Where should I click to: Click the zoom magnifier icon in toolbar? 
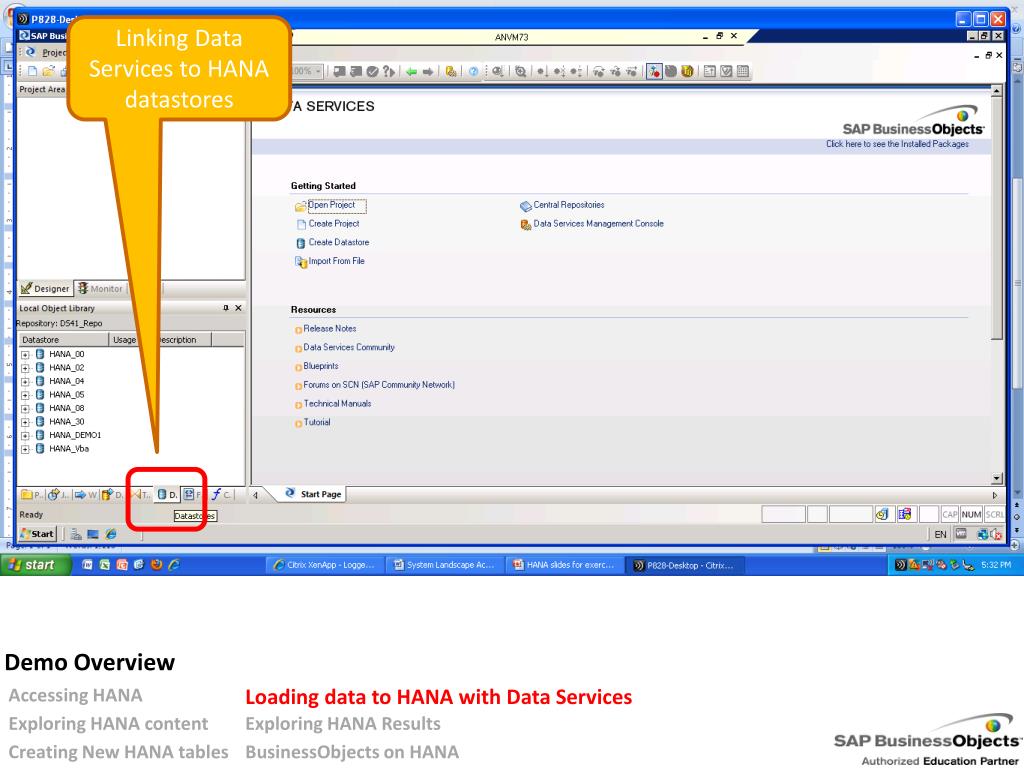(x=520, y=72)
